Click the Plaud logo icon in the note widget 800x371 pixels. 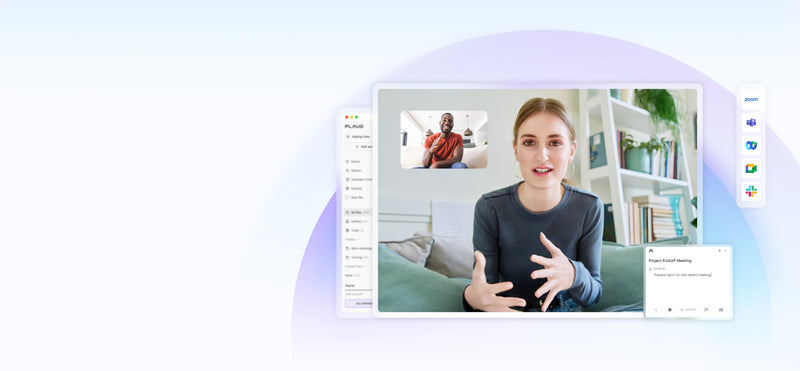(651, 251)
